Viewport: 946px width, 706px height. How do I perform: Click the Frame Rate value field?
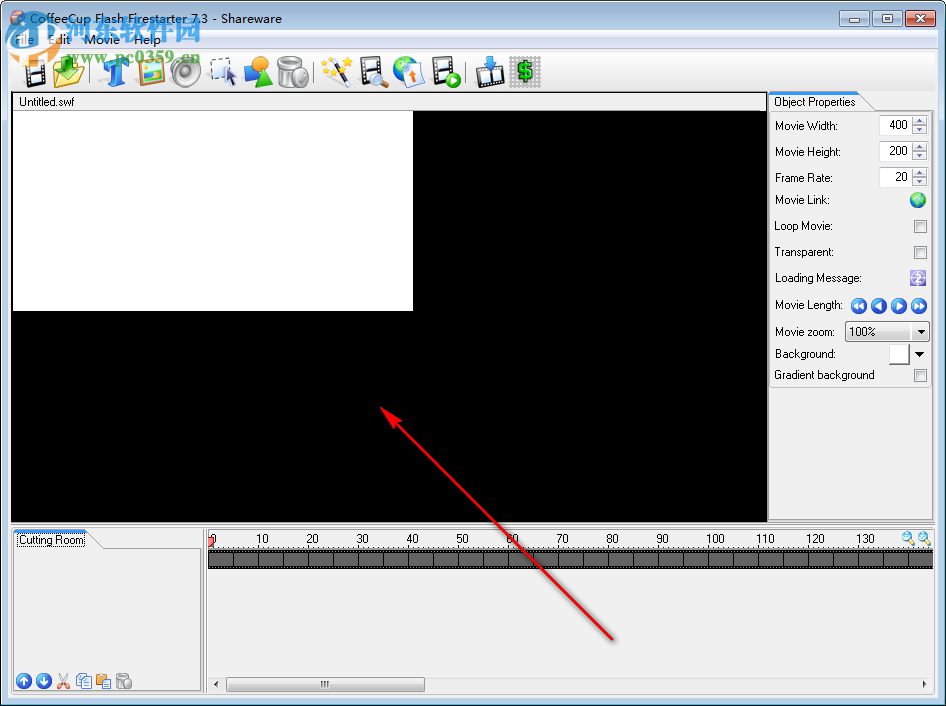point(896,177)
